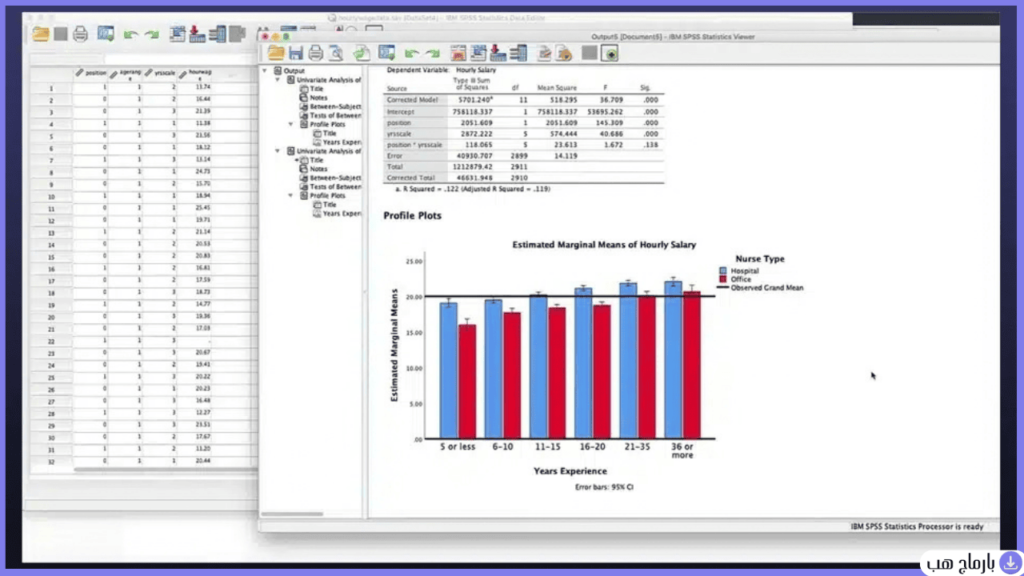Save the output document in Viewer toolbar
1024x576 pixels.
coord(296,54)
